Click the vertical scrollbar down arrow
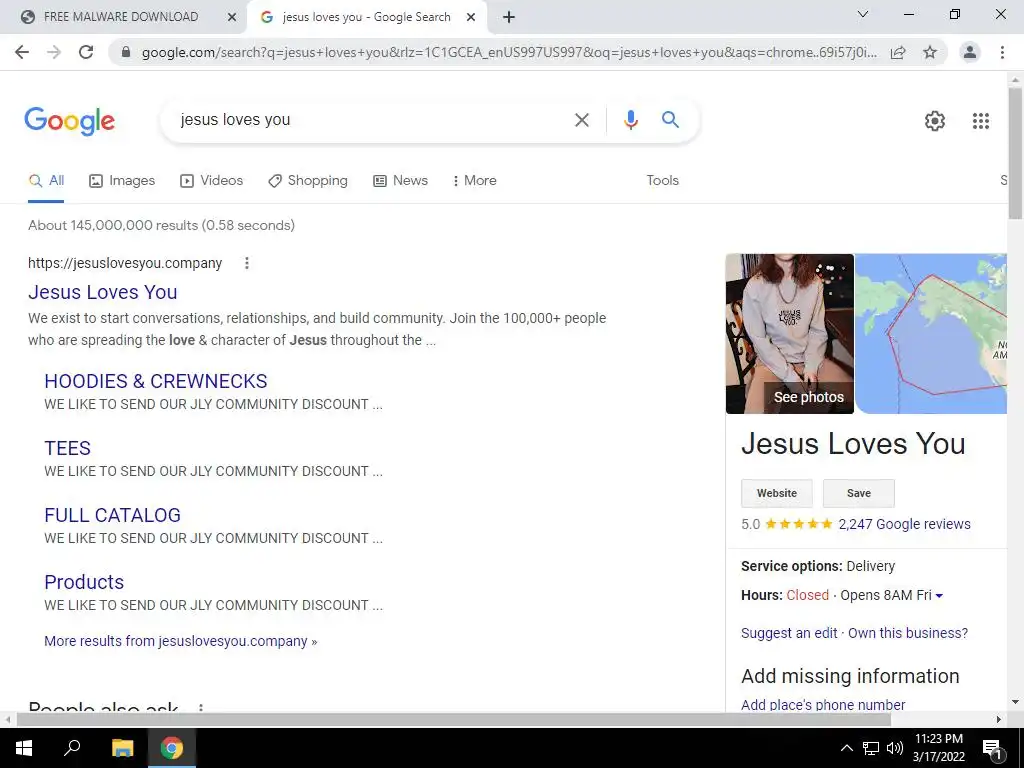The width and height of the screenshot is (1024, 768). pyautogui.click(x=1015, y=703)
